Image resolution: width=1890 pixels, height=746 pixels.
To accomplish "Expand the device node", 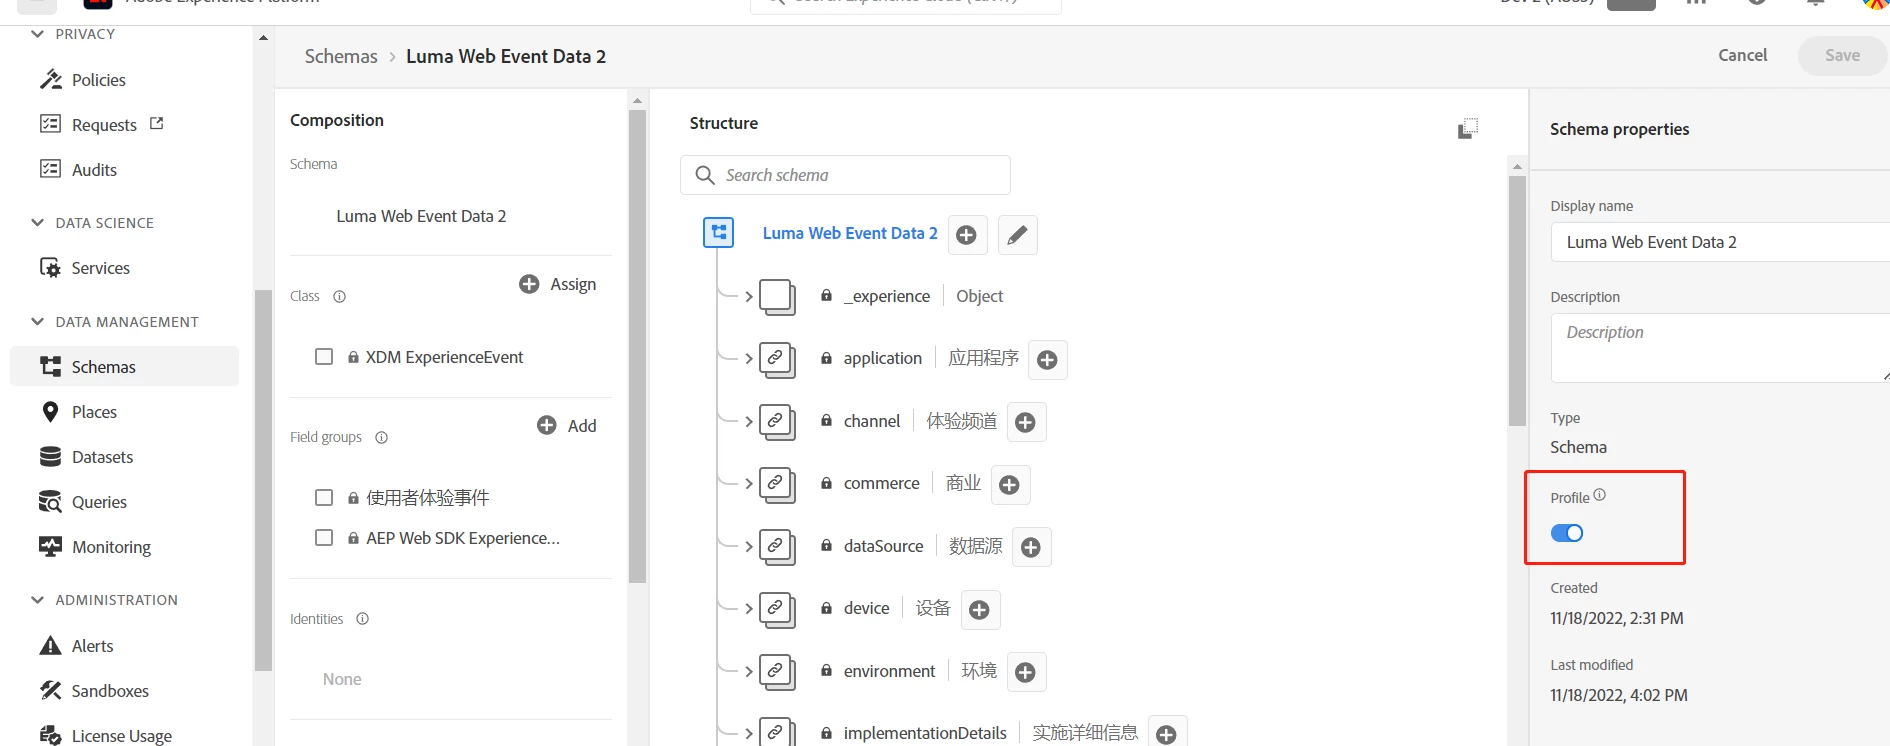I will pos(748,608).
